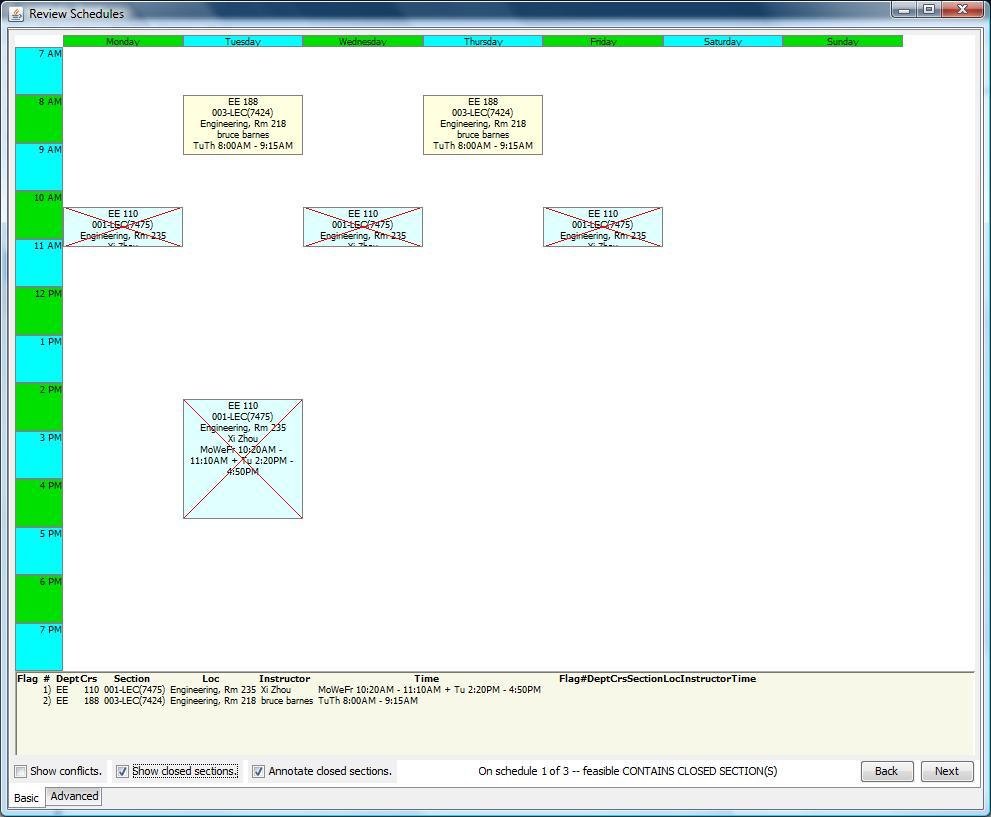Select the crossed-out EE 110 block on Monday
The width and height of the screenshot is (991, 817).
pos(123,226)
